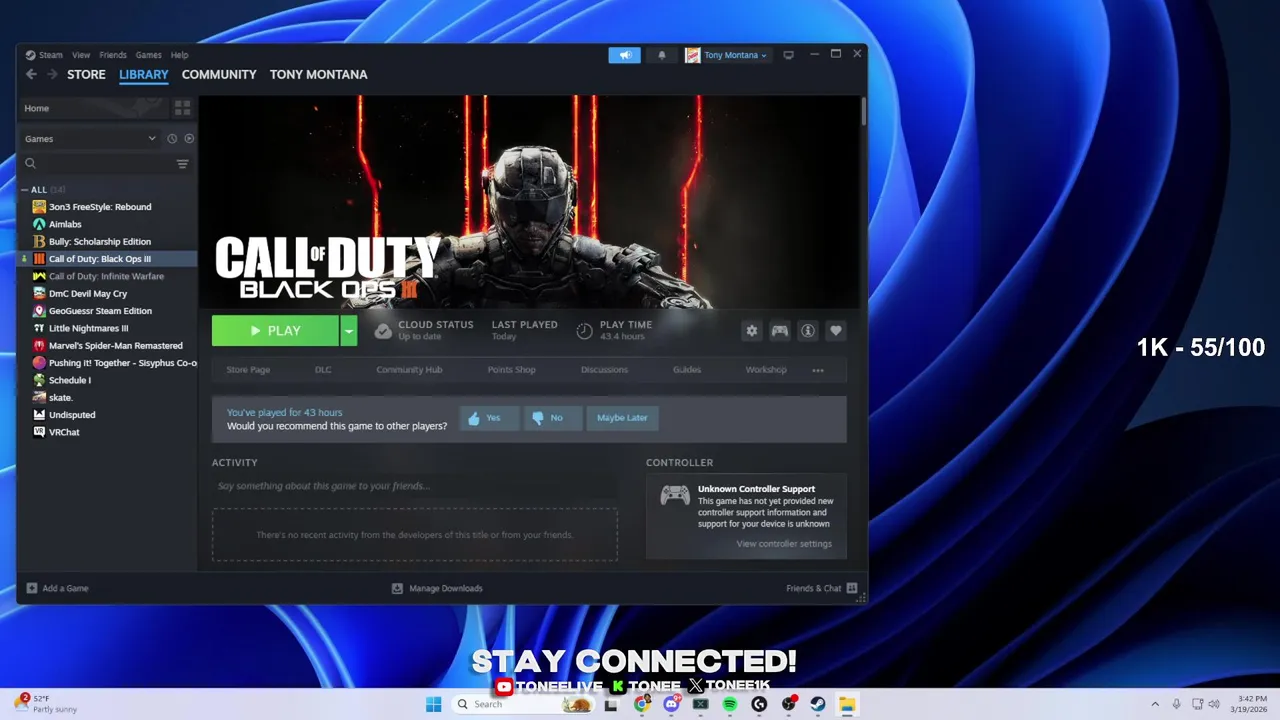Open the Friends menu
Image resolution: width=1280 pixels, height=720 pixels.
[x=113, y=55]
